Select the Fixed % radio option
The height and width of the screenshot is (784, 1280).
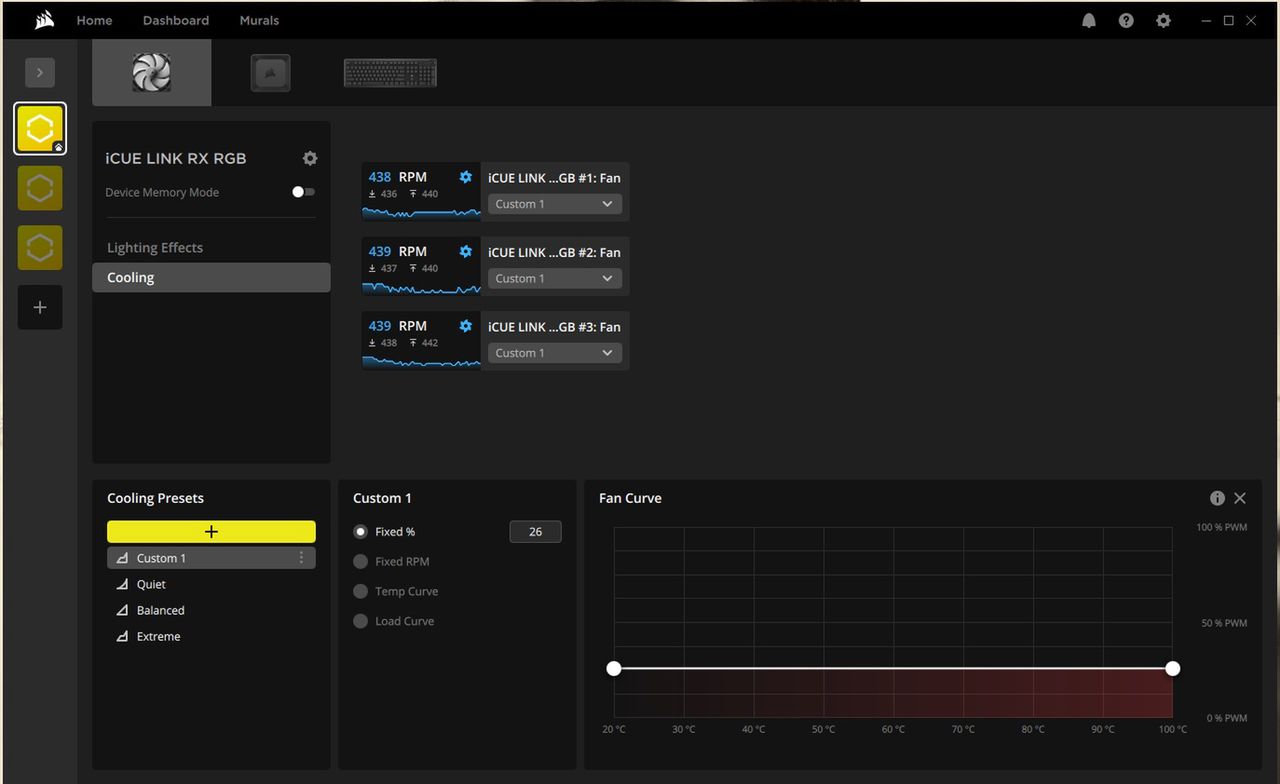[x=361, y=532]
